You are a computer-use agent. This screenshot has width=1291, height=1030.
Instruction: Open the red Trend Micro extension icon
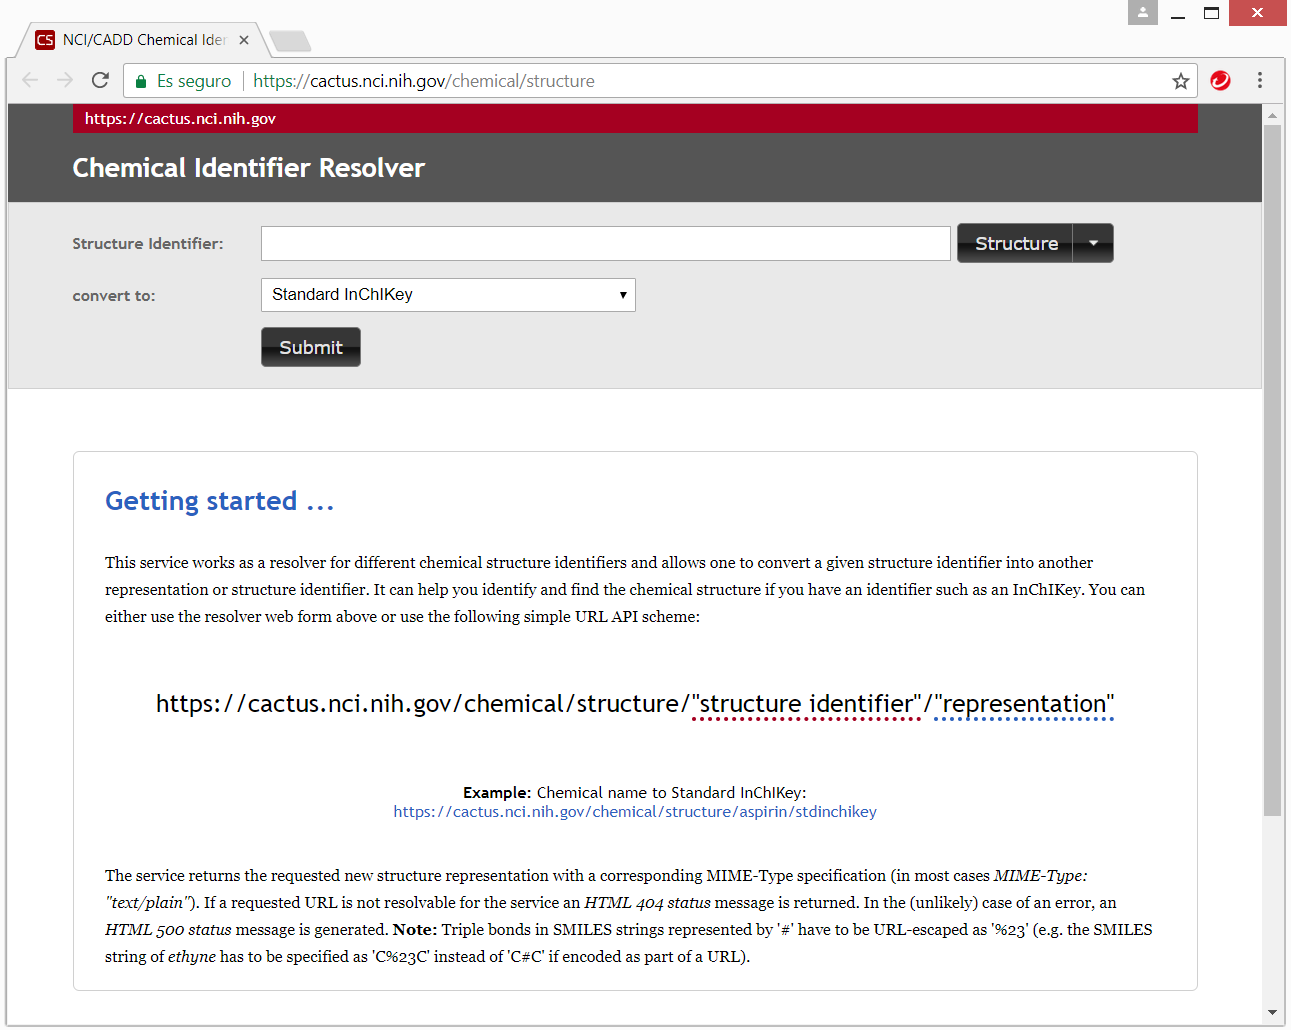[x=1220, y=80]
